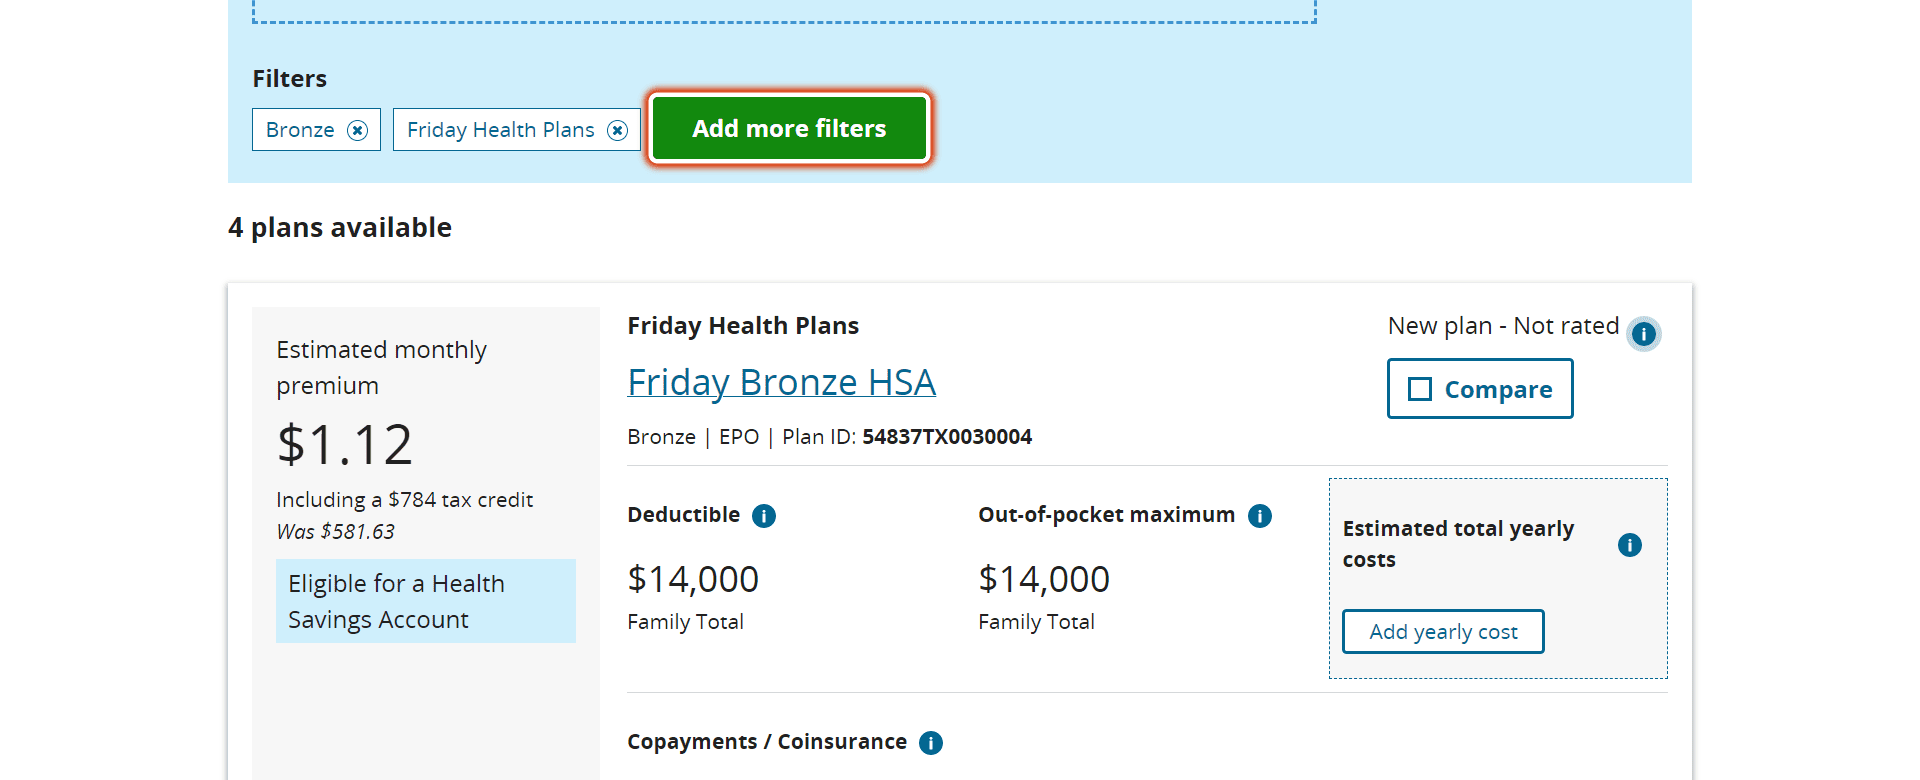Click the Friday Health Plans issuer heading
Image resolution: width=1920 pixels, height=780 pixels.
point(743,326)
